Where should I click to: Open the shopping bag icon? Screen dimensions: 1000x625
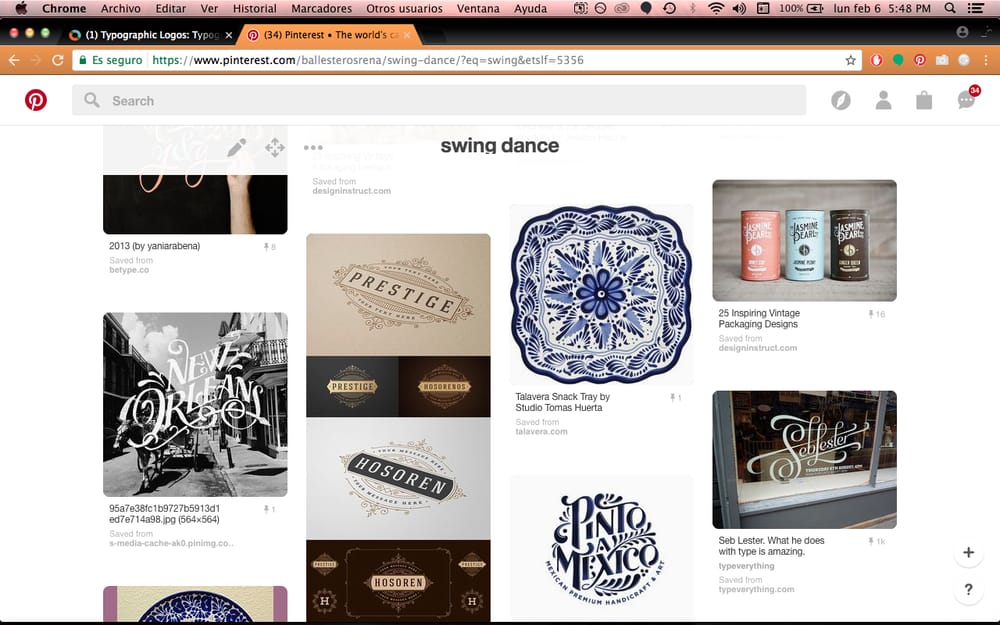tap(924, 100)
